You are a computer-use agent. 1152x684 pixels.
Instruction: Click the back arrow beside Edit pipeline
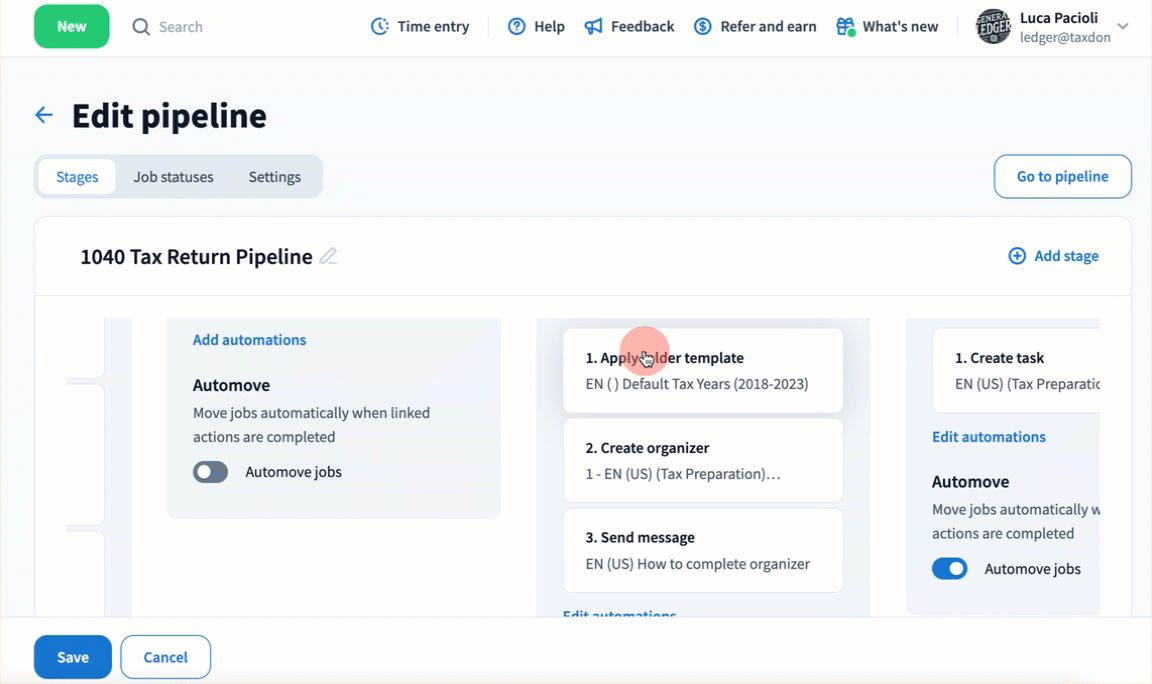[44, 115]
